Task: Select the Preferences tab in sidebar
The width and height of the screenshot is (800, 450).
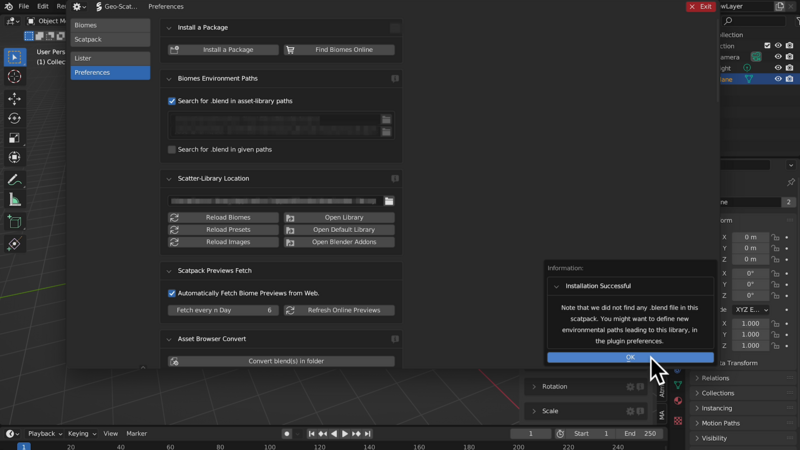Action: [x=110, y=72]
